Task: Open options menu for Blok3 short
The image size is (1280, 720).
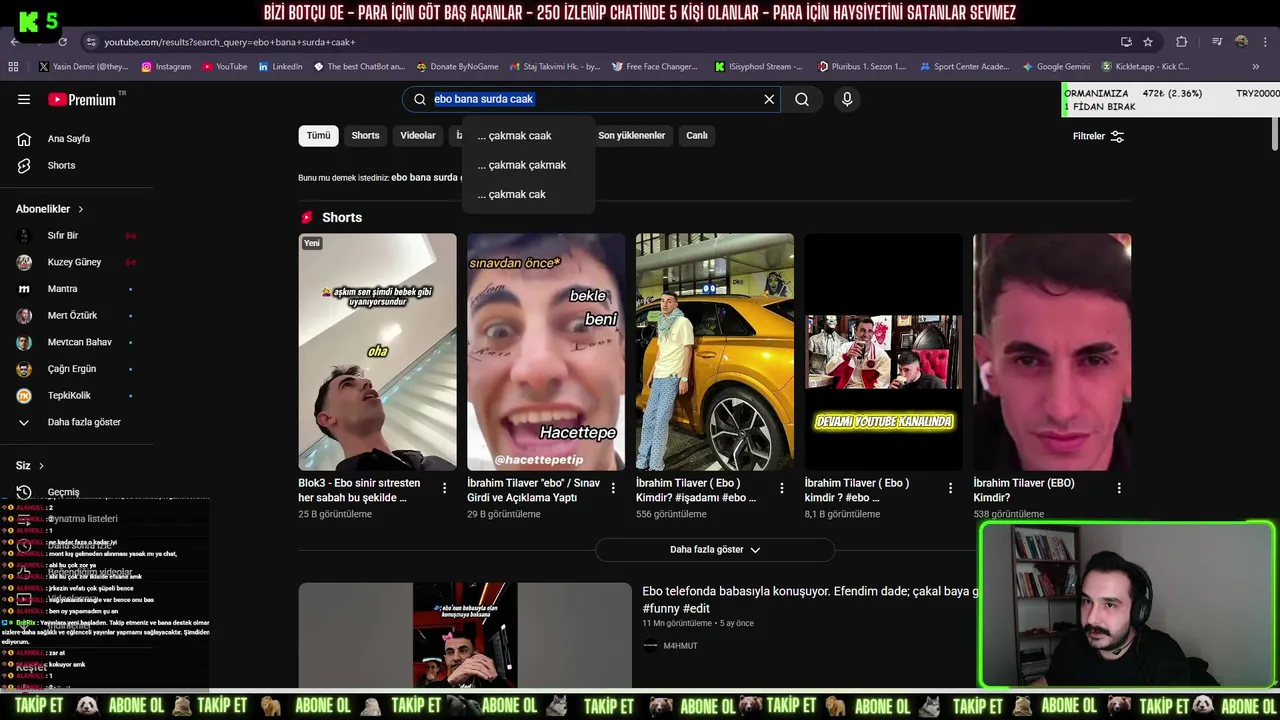Action: pyautogui.click(x=444, y=488)
